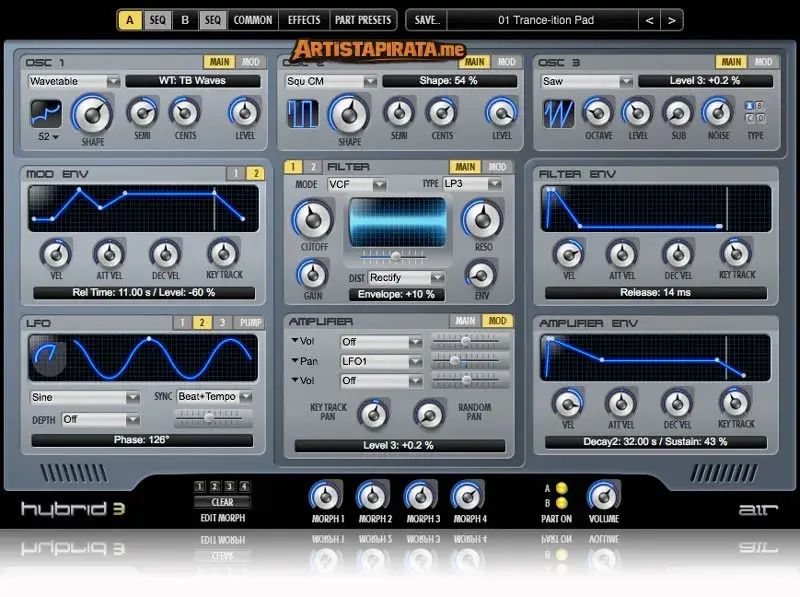Select noise TYPE B in OSC 3

759,106
